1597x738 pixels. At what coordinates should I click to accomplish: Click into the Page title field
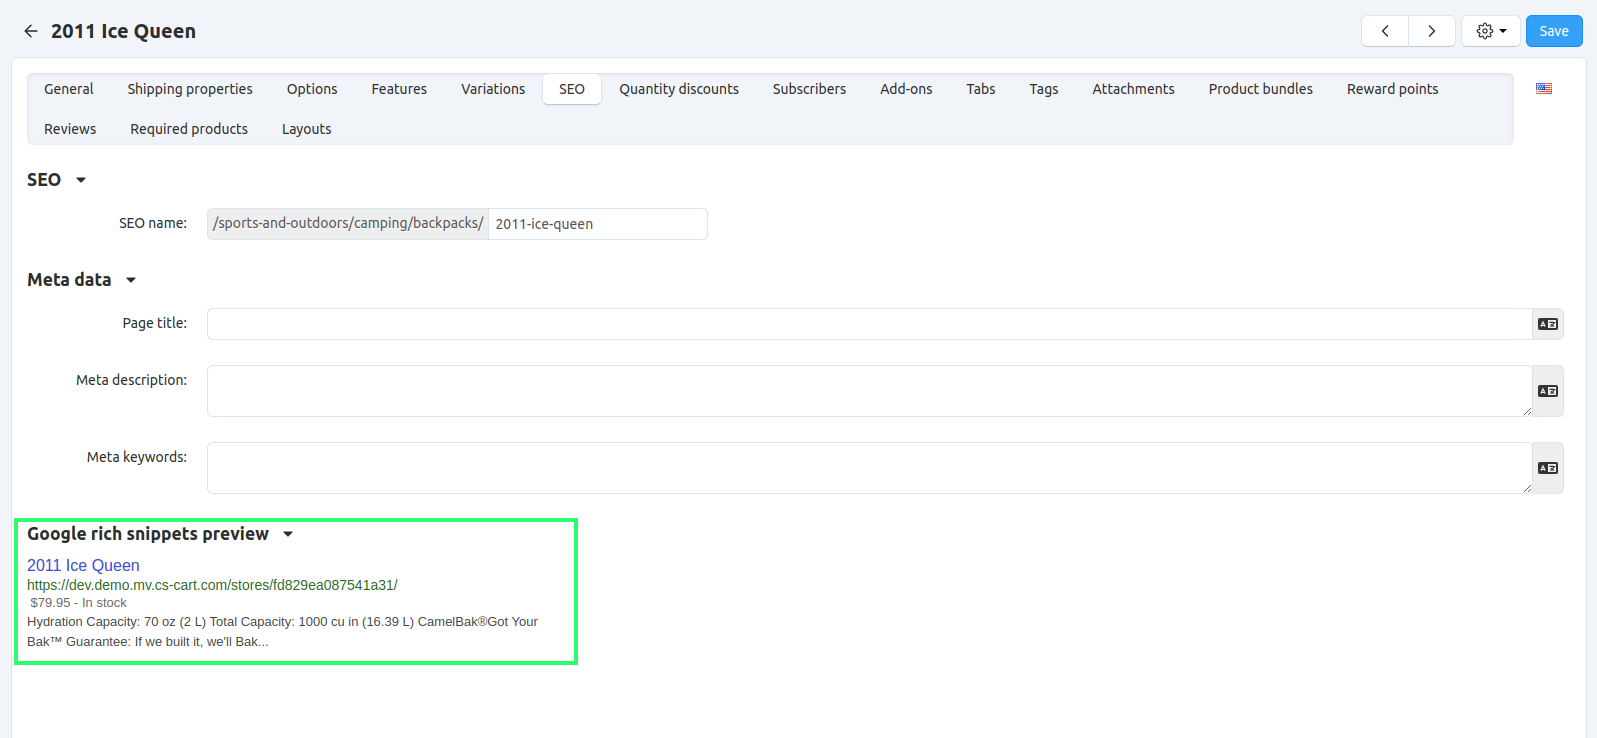870,324
